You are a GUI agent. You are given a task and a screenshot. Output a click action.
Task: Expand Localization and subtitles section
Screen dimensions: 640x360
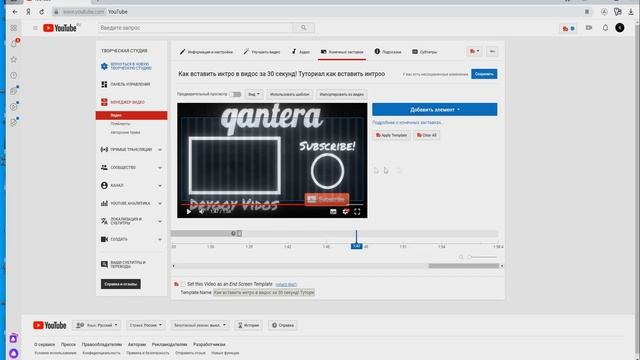pos(160,221)
